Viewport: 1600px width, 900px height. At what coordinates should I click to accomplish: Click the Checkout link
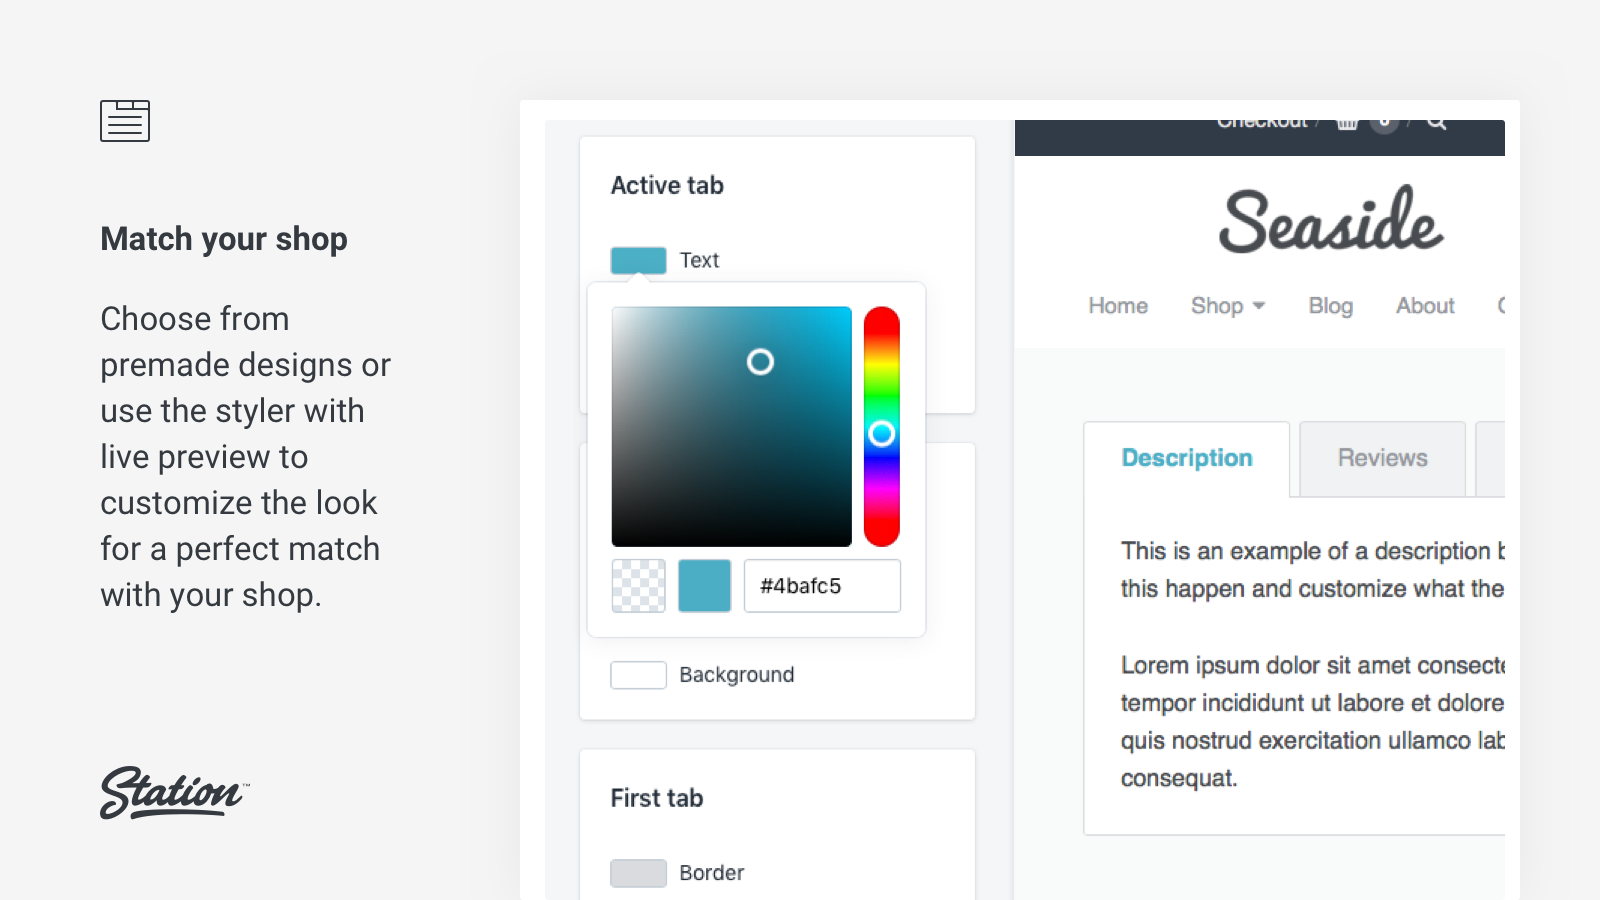click(1261, 120)
